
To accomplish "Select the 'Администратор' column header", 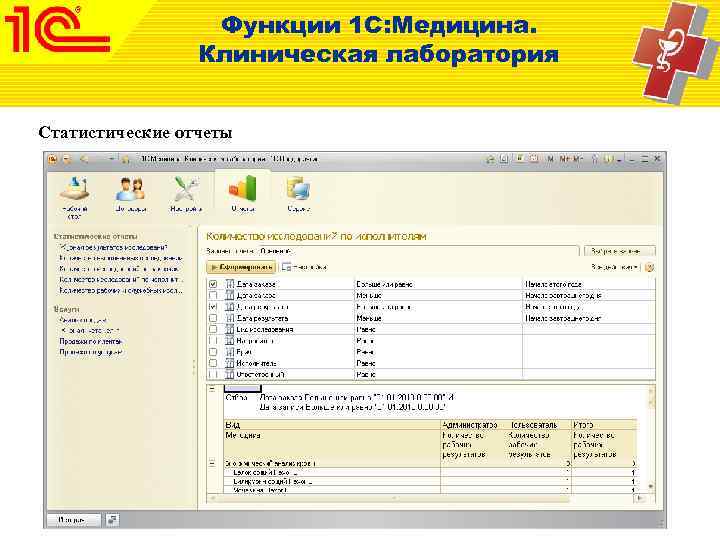I will 470,425.
